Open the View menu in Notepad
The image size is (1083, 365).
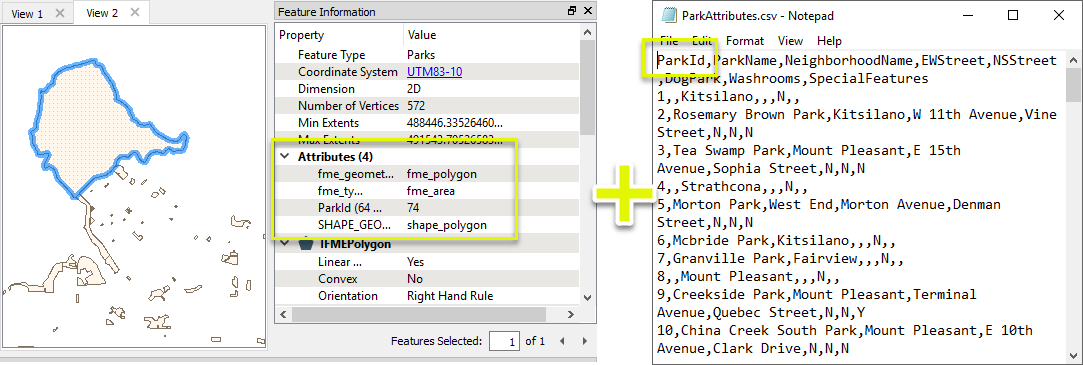(790, 41)
